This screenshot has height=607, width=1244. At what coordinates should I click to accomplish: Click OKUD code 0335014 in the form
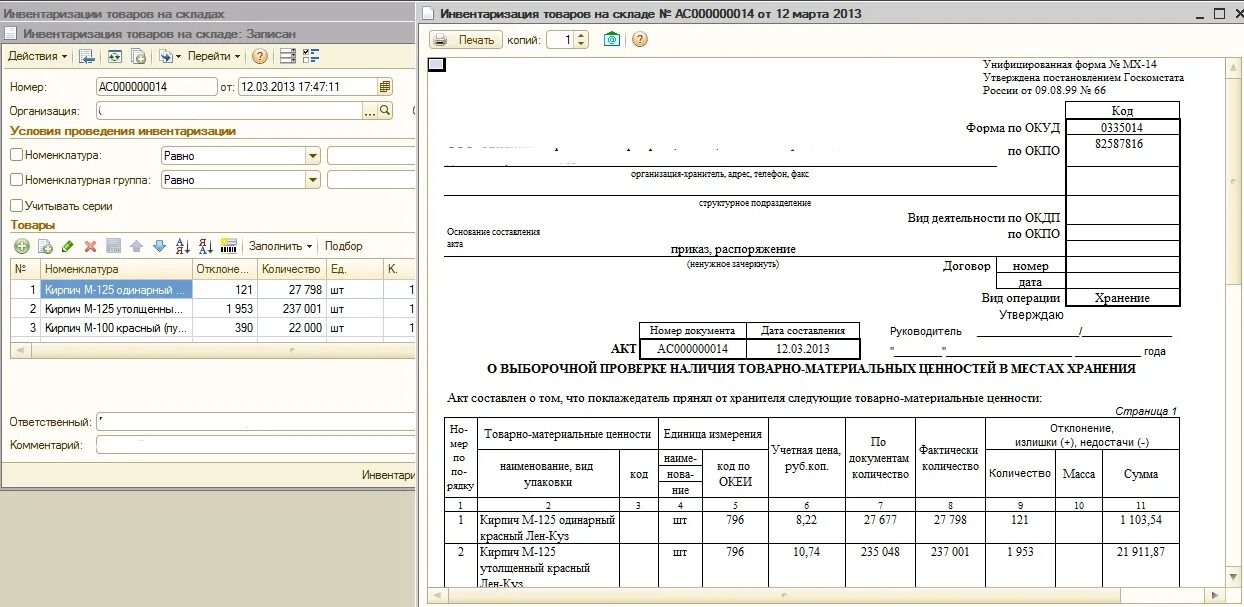pos(1122,128)
